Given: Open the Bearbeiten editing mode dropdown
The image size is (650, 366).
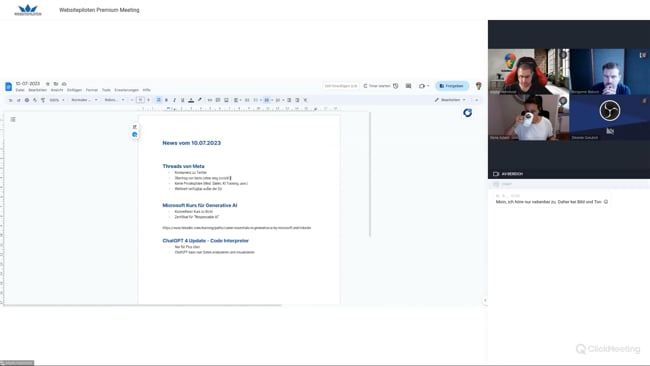Looking at the screenshot, I should [450, 100].
